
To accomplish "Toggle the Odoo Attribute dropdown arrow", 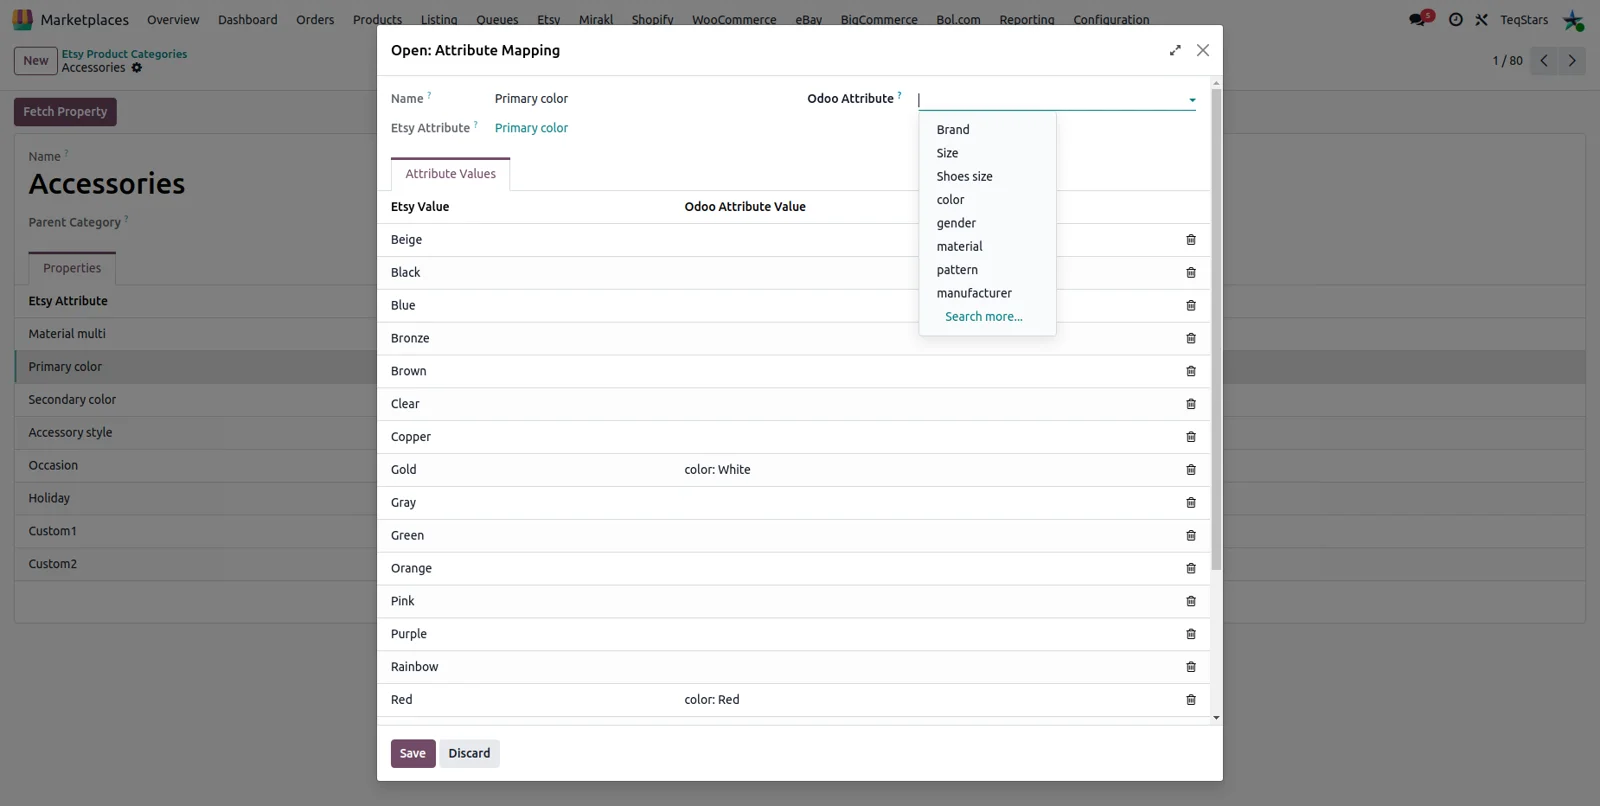I will click(x=1192, y=100).
